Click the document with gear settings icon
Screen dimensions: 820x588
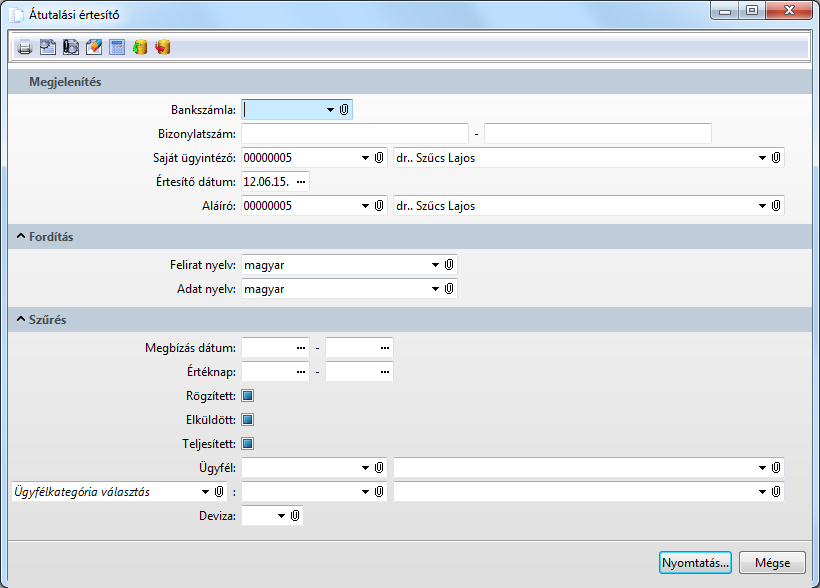tap(48, 48)
